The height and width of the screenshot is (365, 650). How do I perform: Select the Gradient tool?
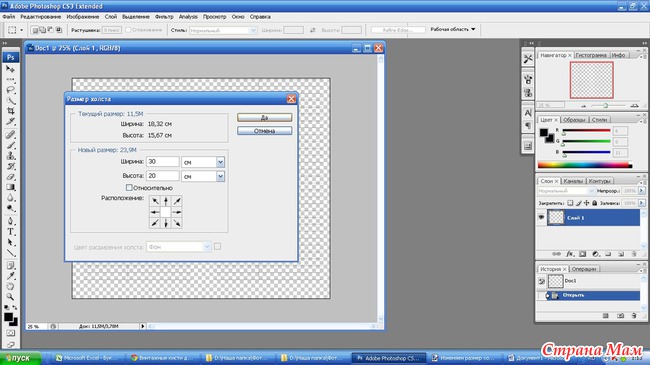tap(10, 187)
